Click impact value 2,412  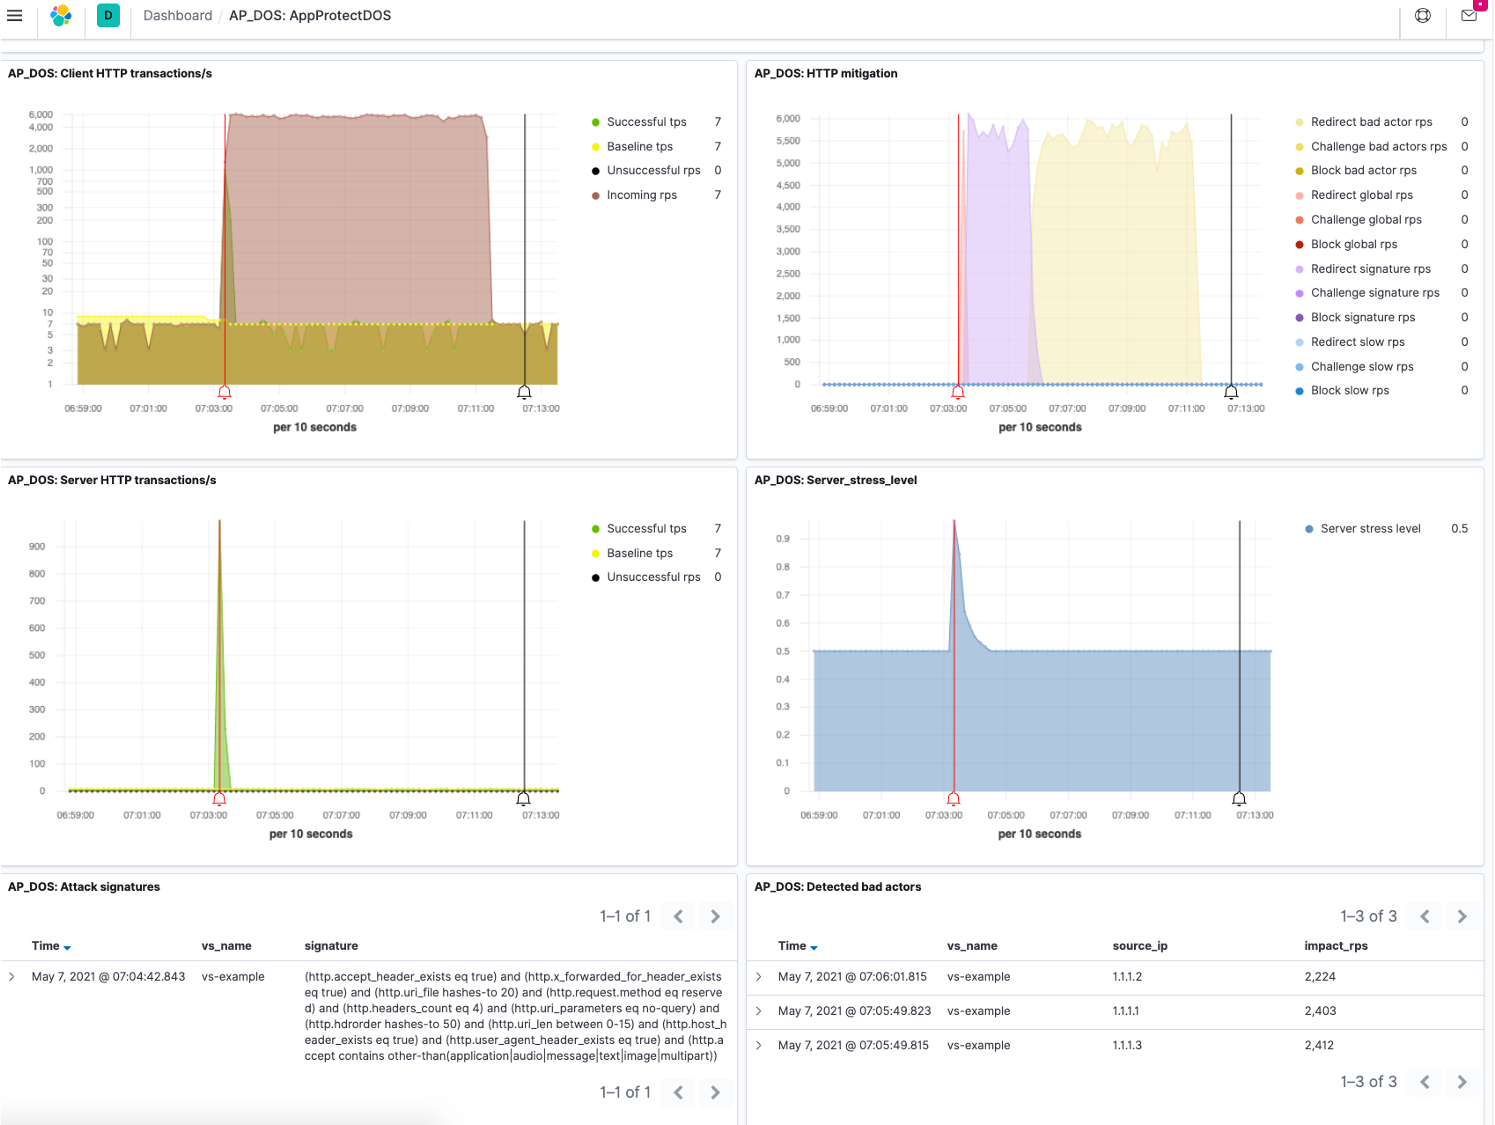point(1319,1045)
